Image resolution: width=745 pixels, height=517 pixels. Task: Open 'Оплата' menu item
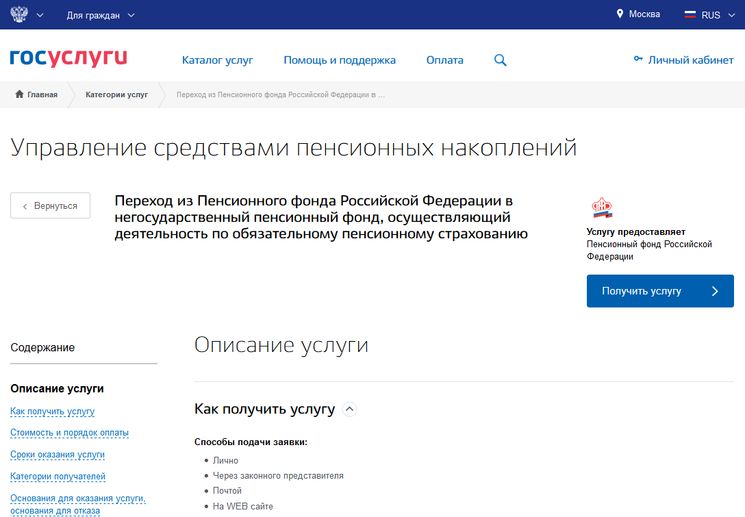(445, 60)
